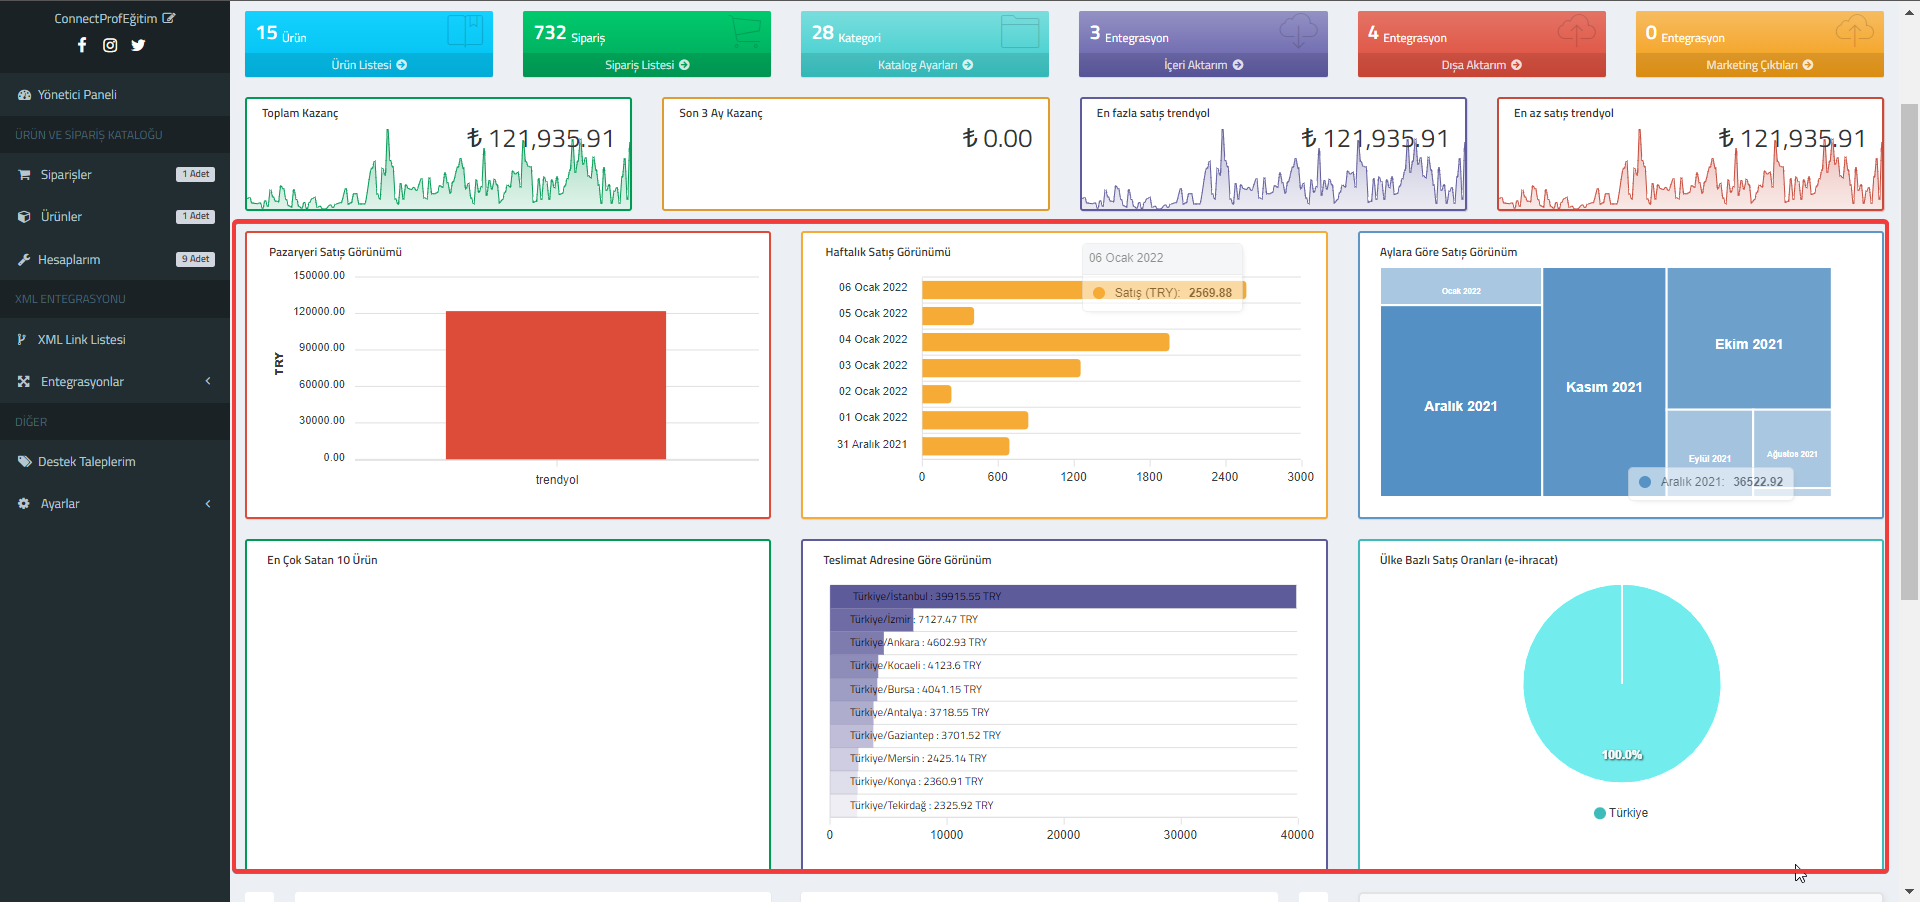Click the Son 3 Ay Kazanç card
The height and width of the screenshot is (902, 1920).
point(855,154)
